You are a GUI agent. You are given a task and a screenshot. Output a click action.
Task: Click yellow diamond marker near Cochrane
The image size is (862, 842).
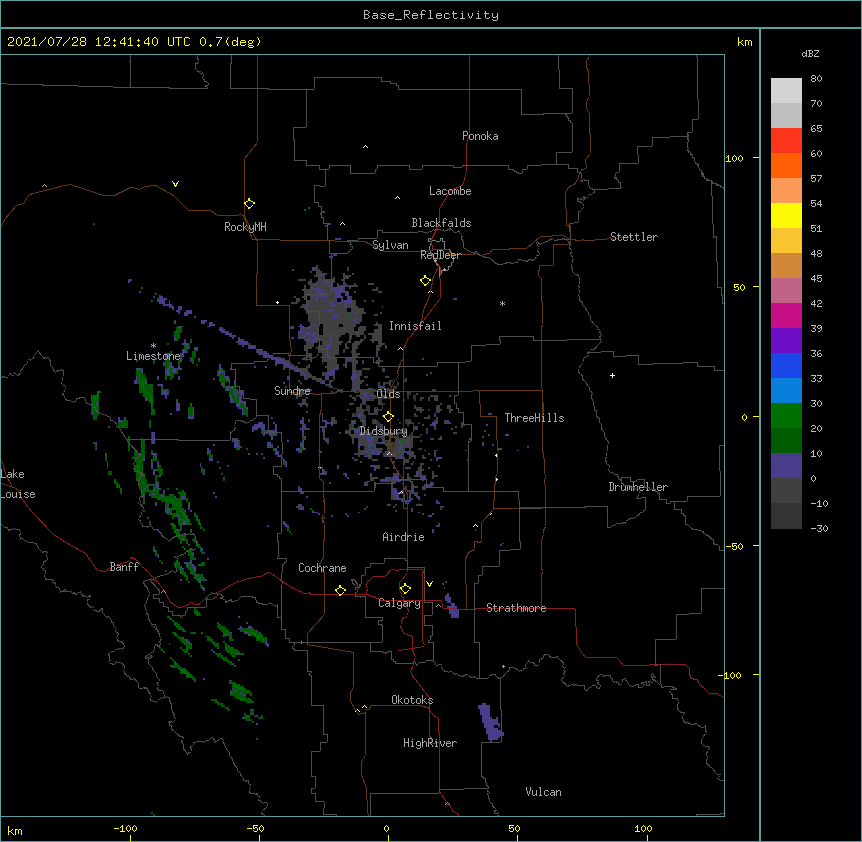[340, 590]
